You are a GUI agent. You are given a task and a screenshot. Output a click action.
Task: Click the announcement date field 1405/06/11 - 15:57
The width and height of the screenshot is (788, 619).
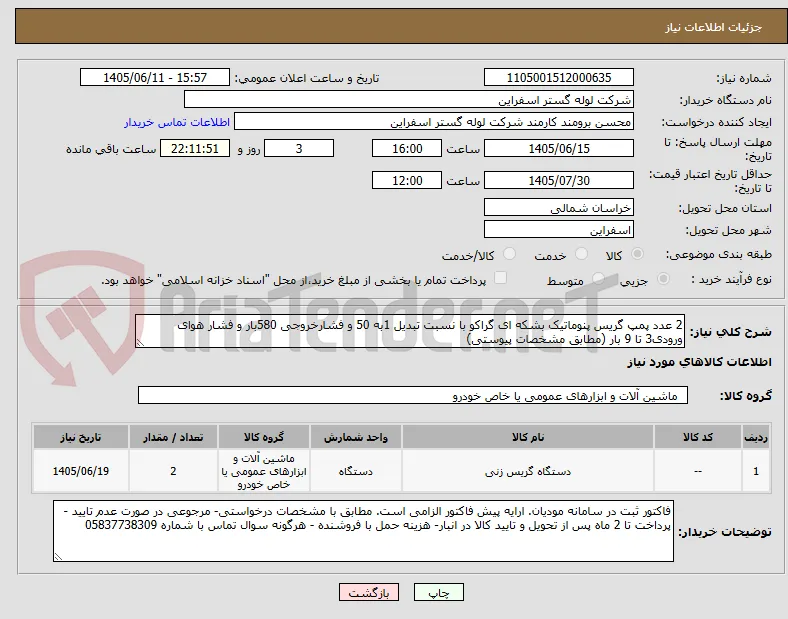[155, 77]
